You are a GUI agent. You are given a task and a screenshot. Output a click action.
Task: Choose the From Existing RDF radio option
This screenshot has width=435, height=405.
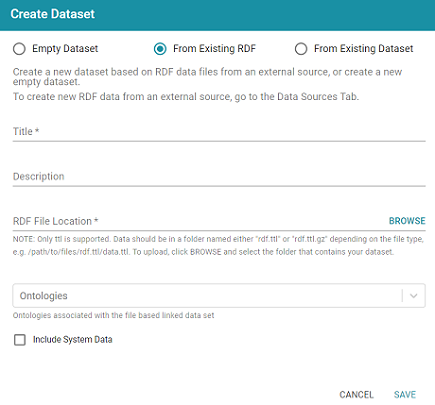pos(160,49)
